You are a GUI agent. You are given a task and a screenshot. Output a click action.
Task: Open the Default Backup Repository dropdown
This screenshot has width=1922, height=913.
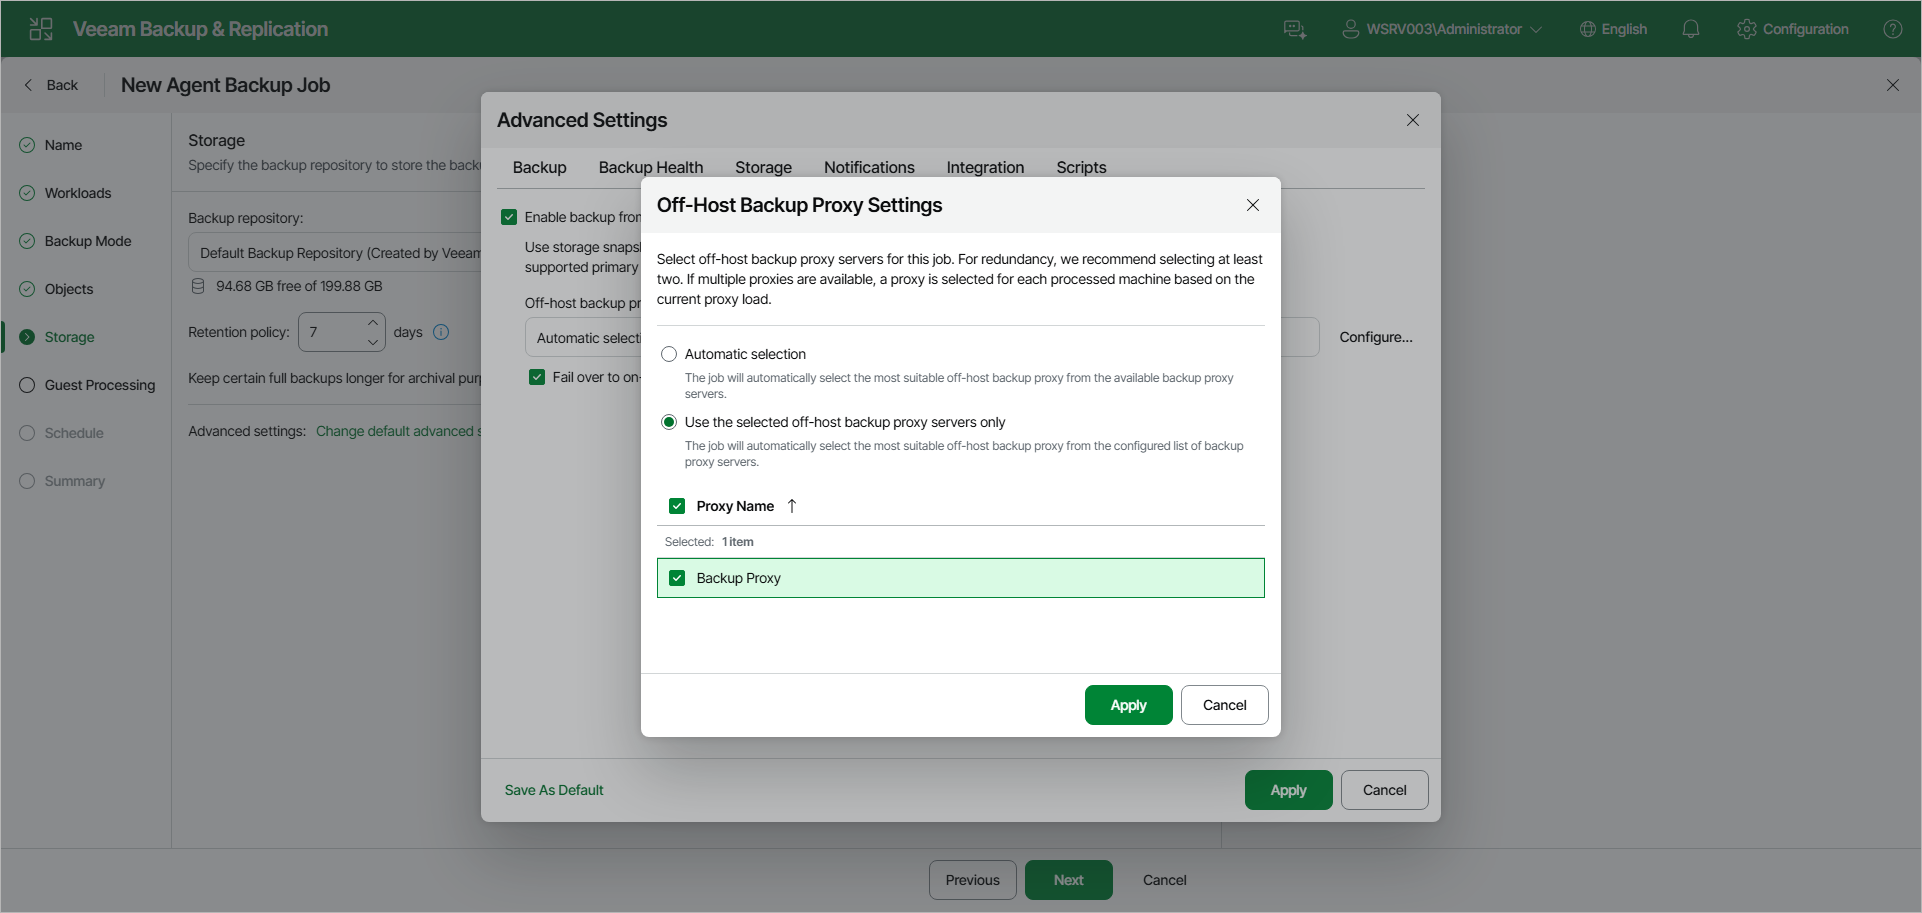(x=334, y=253)
